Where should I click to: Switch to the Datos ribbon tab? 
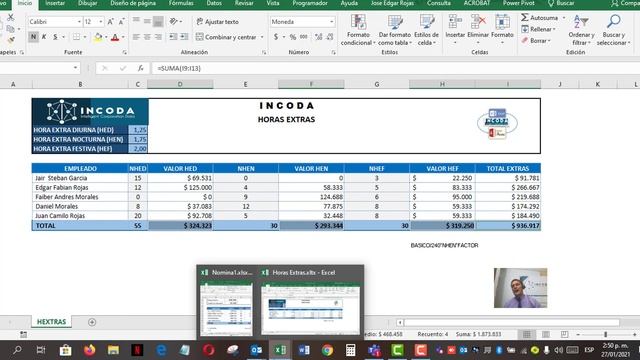214,3
